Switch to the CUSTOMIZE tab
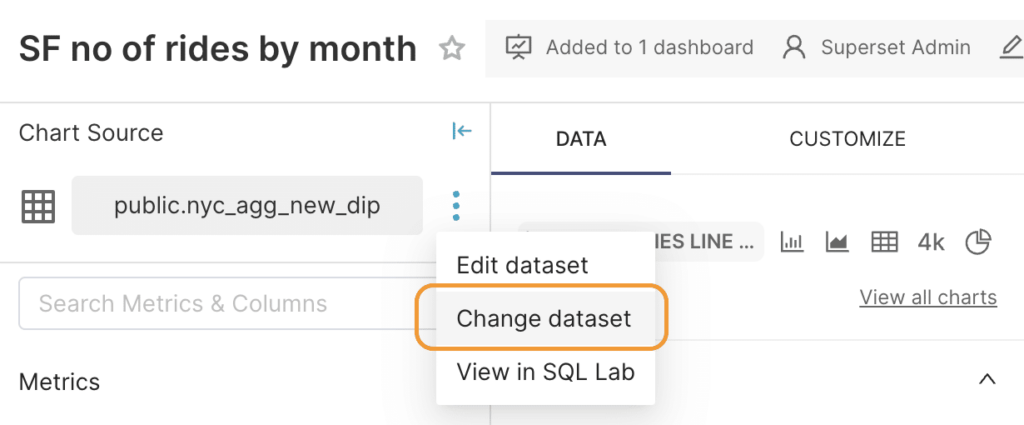Viewport: 1024px width, 425px height. (847, 139)
